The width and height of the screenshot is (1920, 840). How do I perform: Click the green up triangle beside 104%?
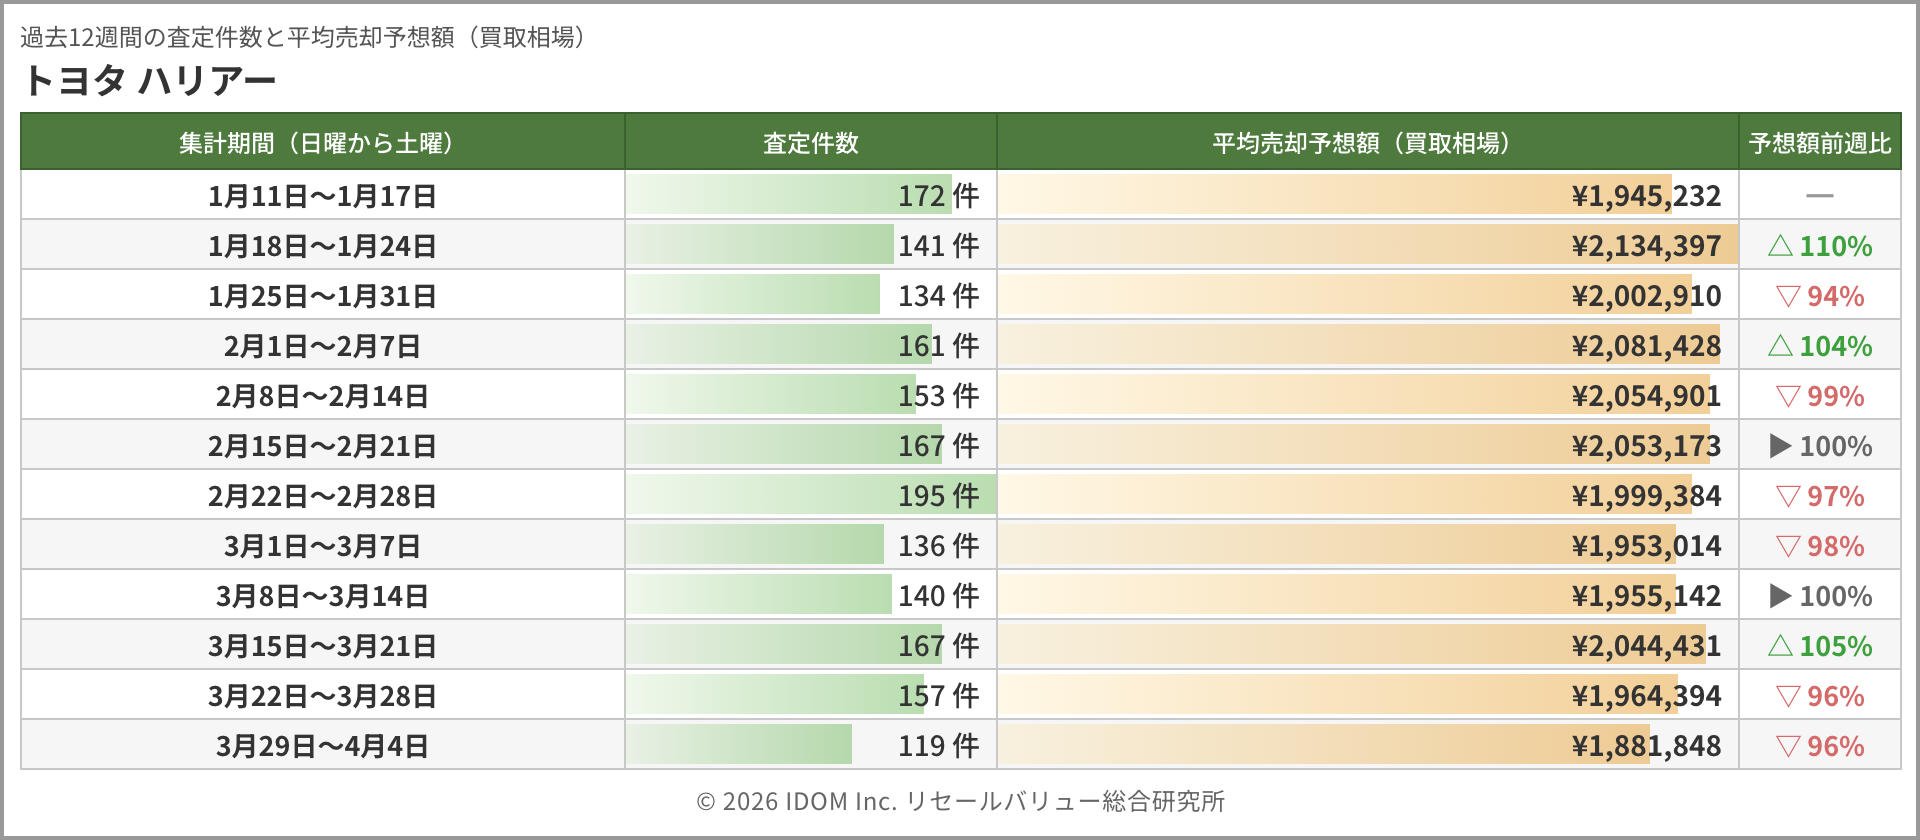1780,346
